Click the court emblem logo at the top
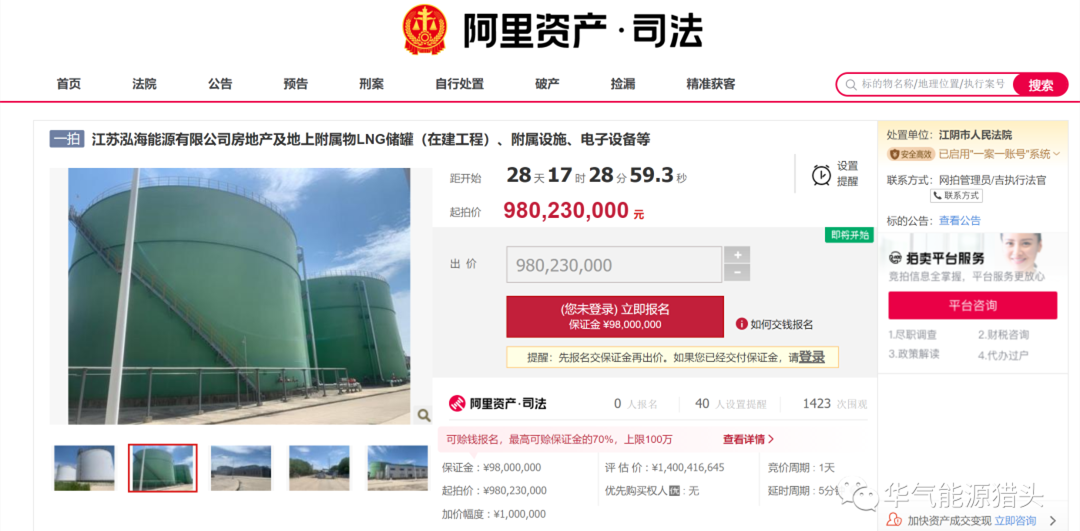 pos(425,30)
